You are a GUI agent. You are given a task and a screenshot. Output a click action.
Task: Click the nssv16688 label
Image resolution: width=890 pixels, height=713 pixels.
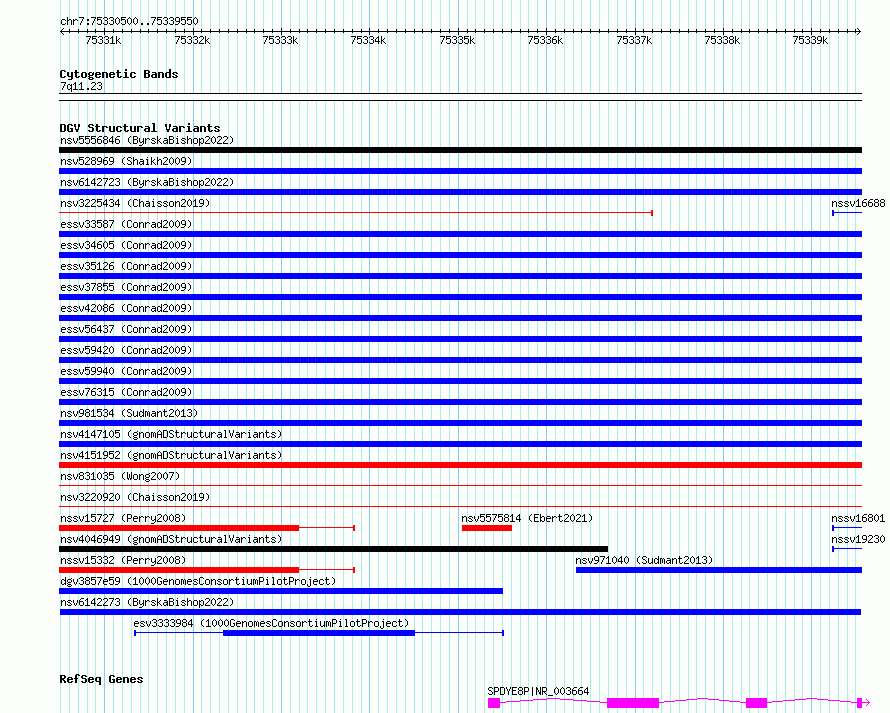point(858,203)
